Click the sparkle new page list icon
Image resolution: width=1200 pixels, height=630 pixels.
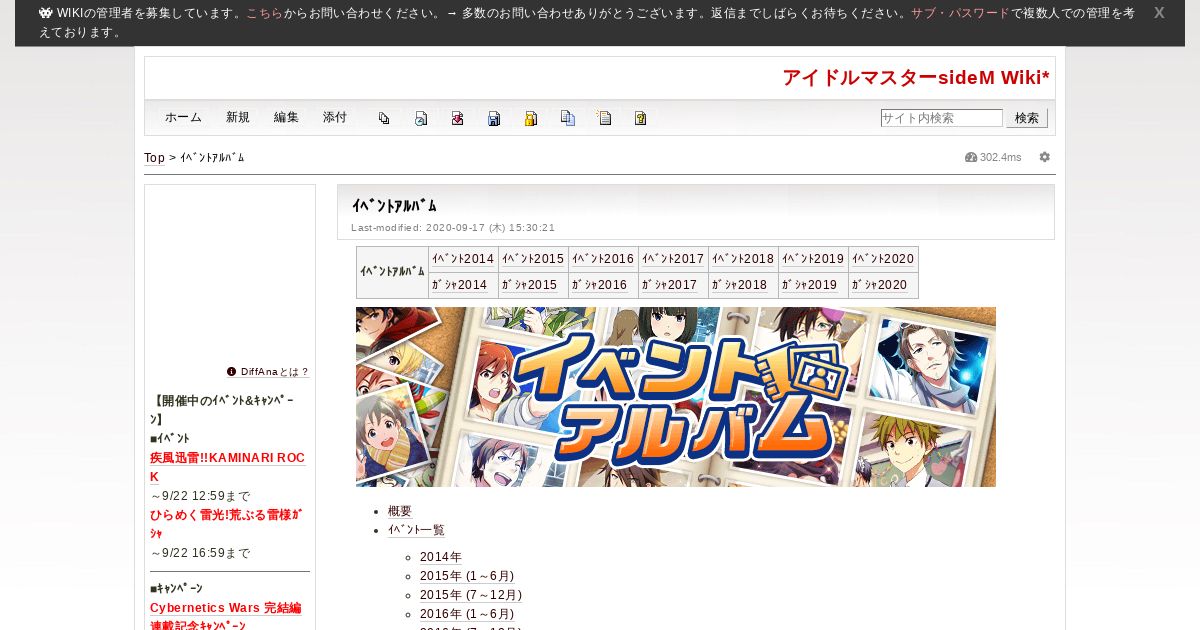click(604, 118)
